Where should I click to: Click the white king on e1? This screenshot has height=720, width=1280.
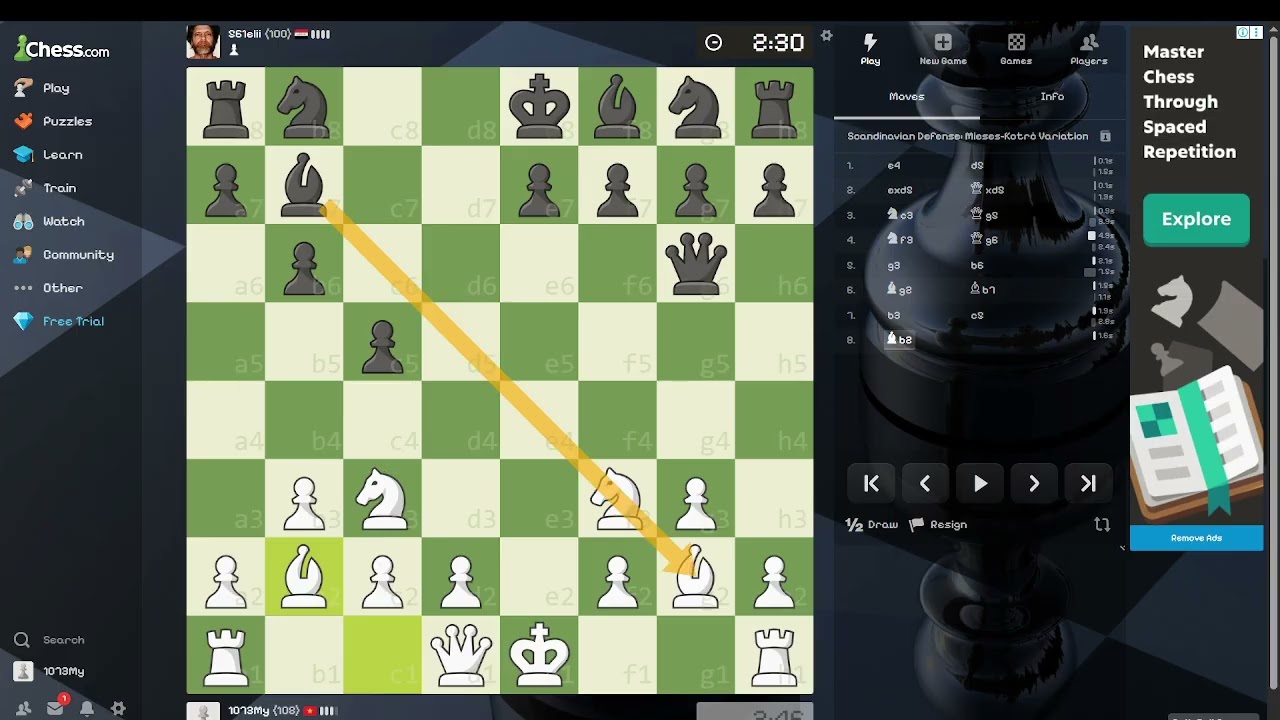[x=539, y=655]
